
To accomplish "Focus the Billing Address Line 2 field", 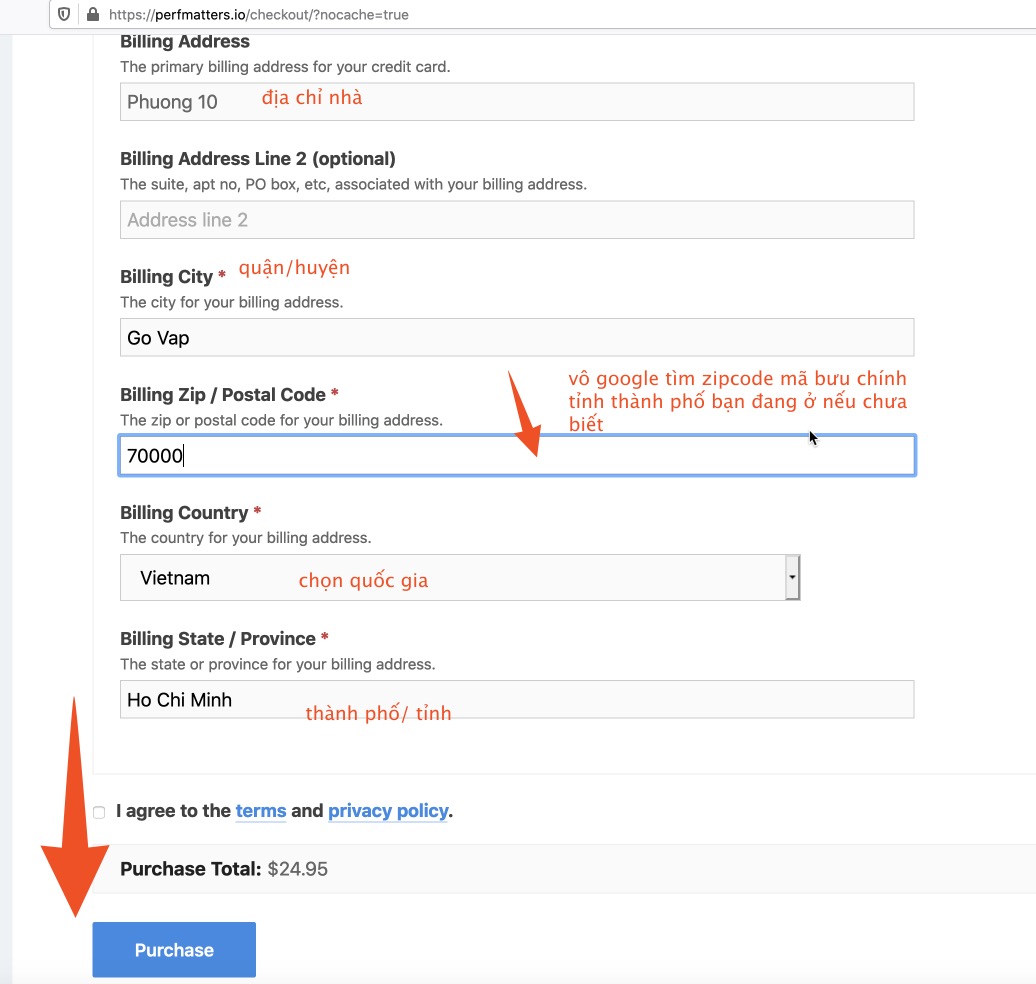I will [516, 220].
